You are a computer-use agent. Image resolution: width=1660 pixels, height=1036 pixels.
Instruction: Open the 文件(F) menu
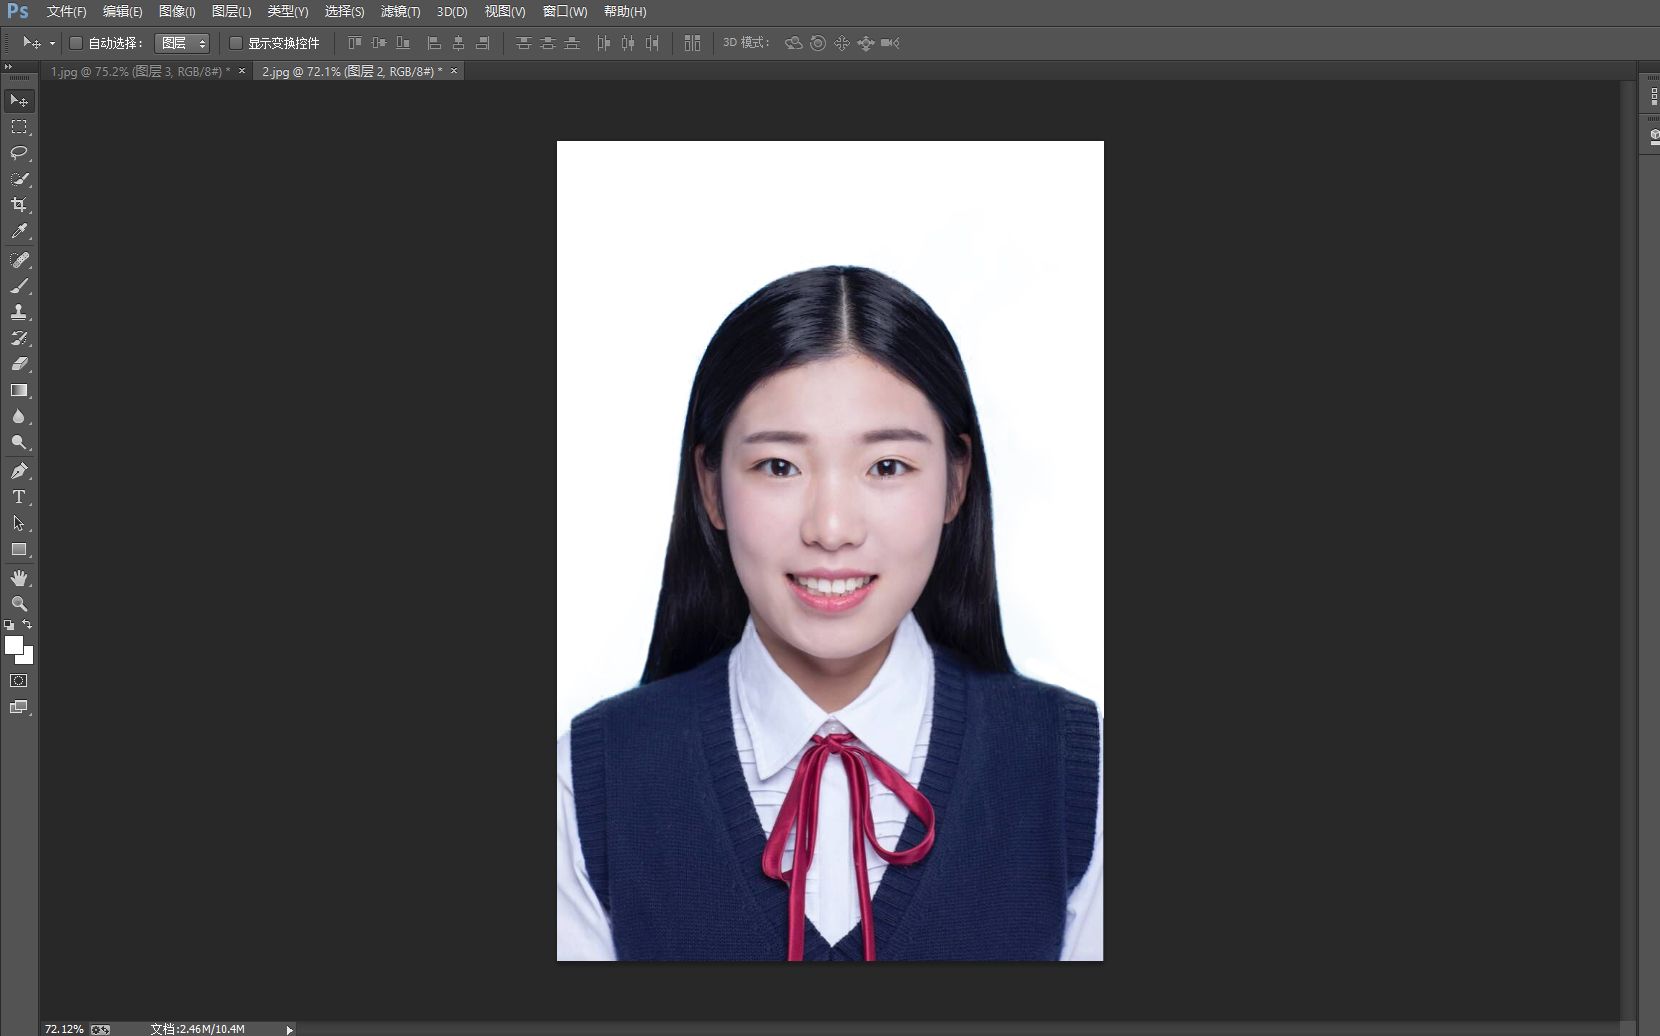[x=66, y=12]
